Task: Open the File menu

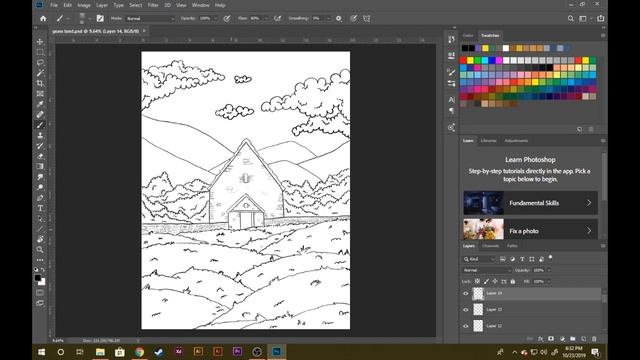Action: (54, 5)
